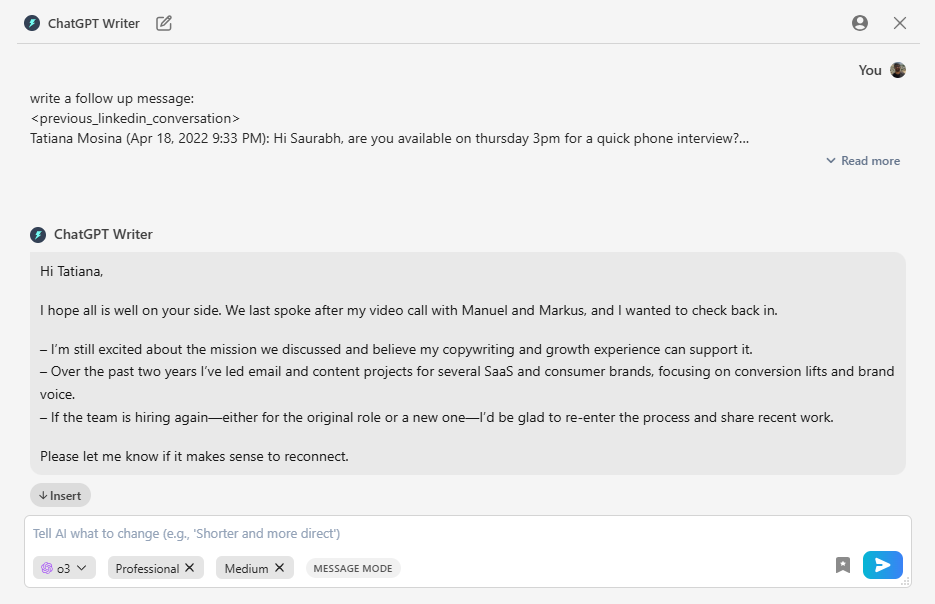
Task: Click the new chat compose icon
Action: tap(164, 23)
